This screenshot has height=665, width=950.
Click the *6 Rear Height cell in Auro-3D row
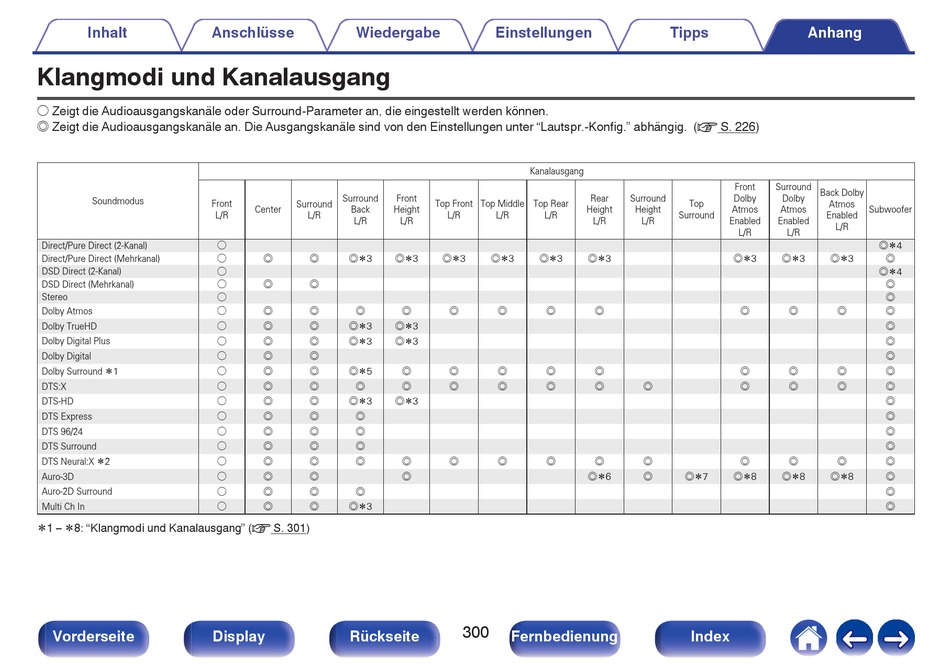click(599, 477)
